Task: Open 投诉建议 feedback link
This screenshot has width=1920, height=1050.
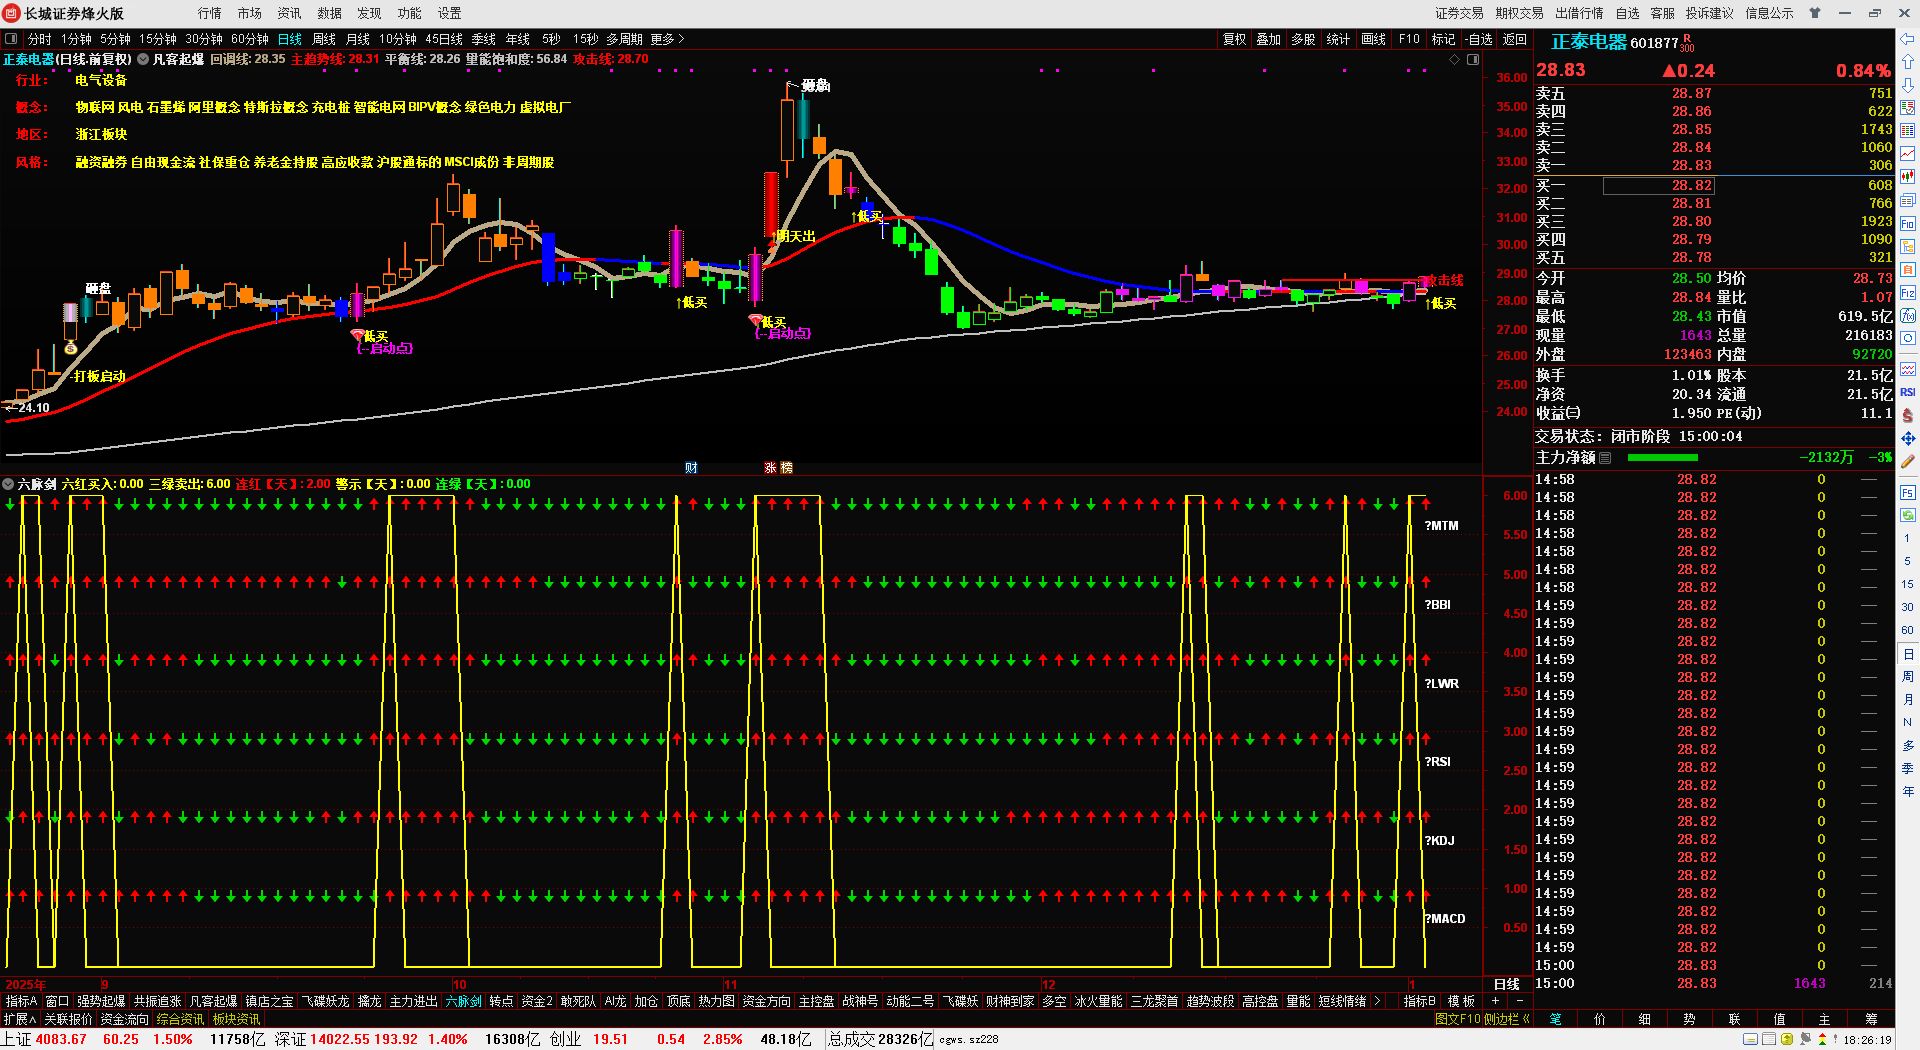Action: [1709, 13]
